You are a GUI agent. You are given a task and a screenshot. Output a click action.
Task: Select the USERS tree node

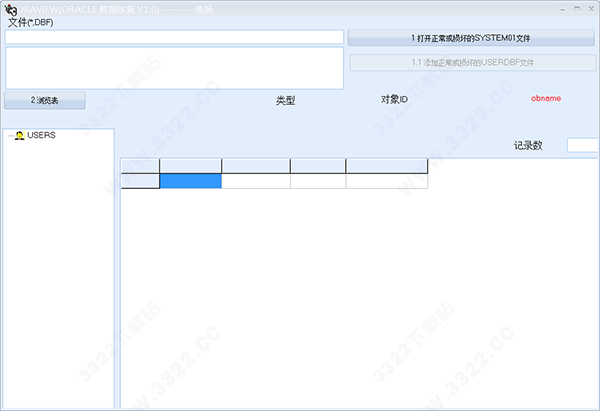41,135
